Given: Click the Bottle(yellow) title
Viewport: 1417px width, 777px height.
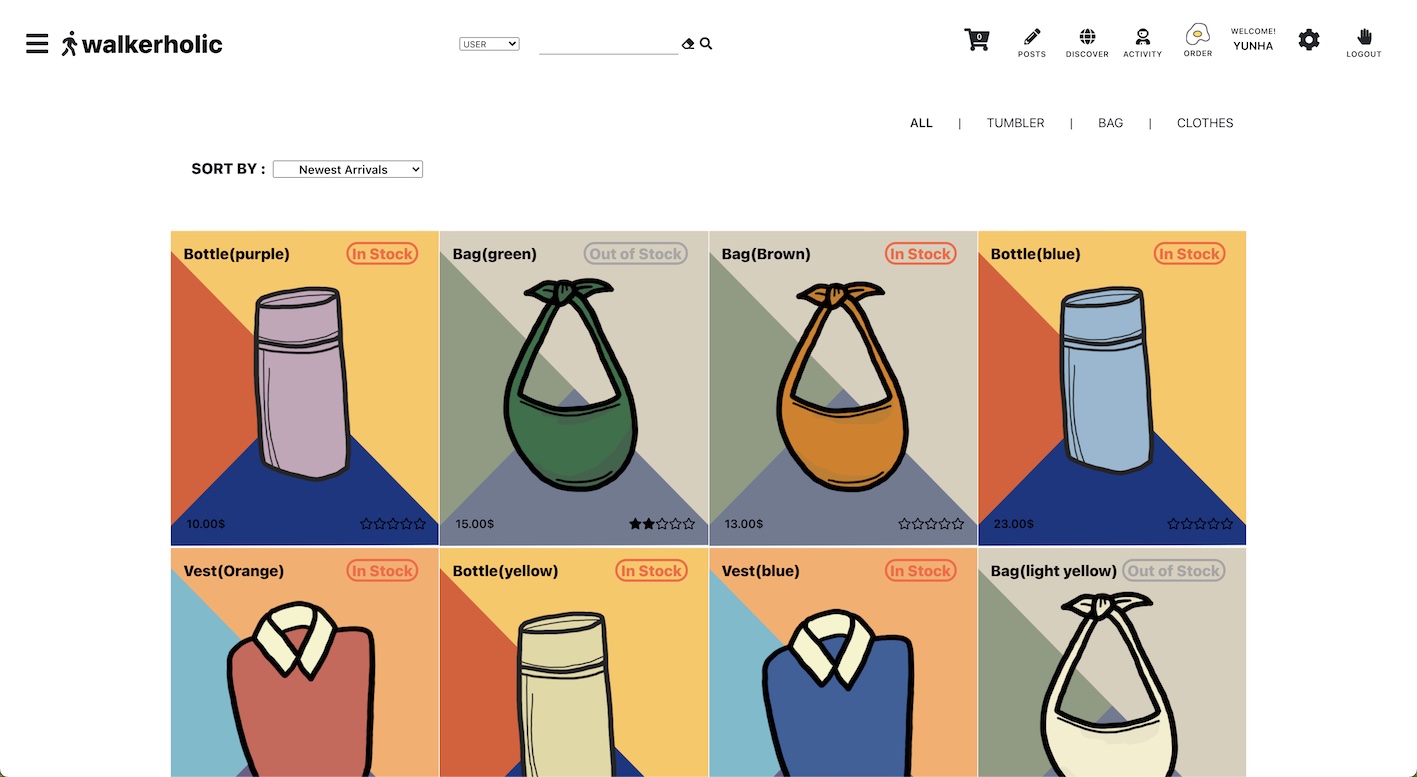Looking at the screenshot, I should coord(505,571).
